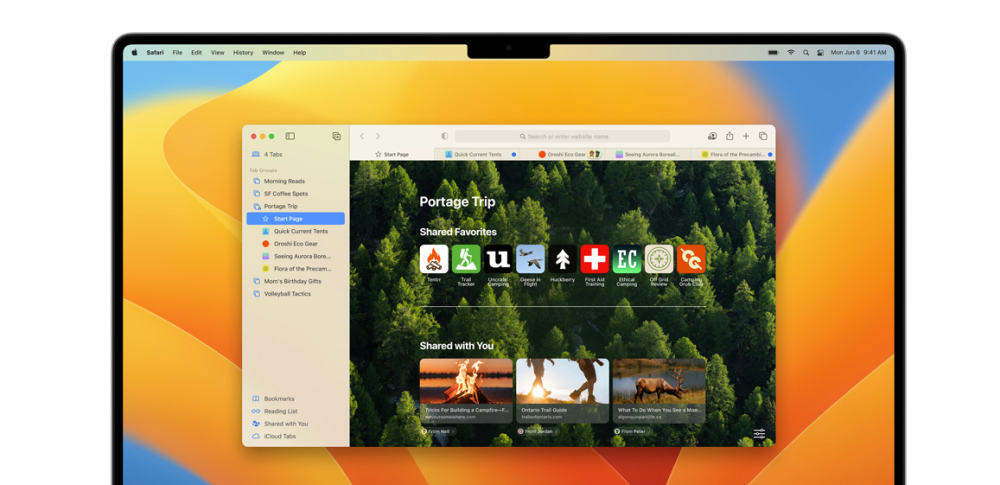1000x485 pixels.
Task: Open Reading List in the sidebar
Action: click(x=295, y=411)
